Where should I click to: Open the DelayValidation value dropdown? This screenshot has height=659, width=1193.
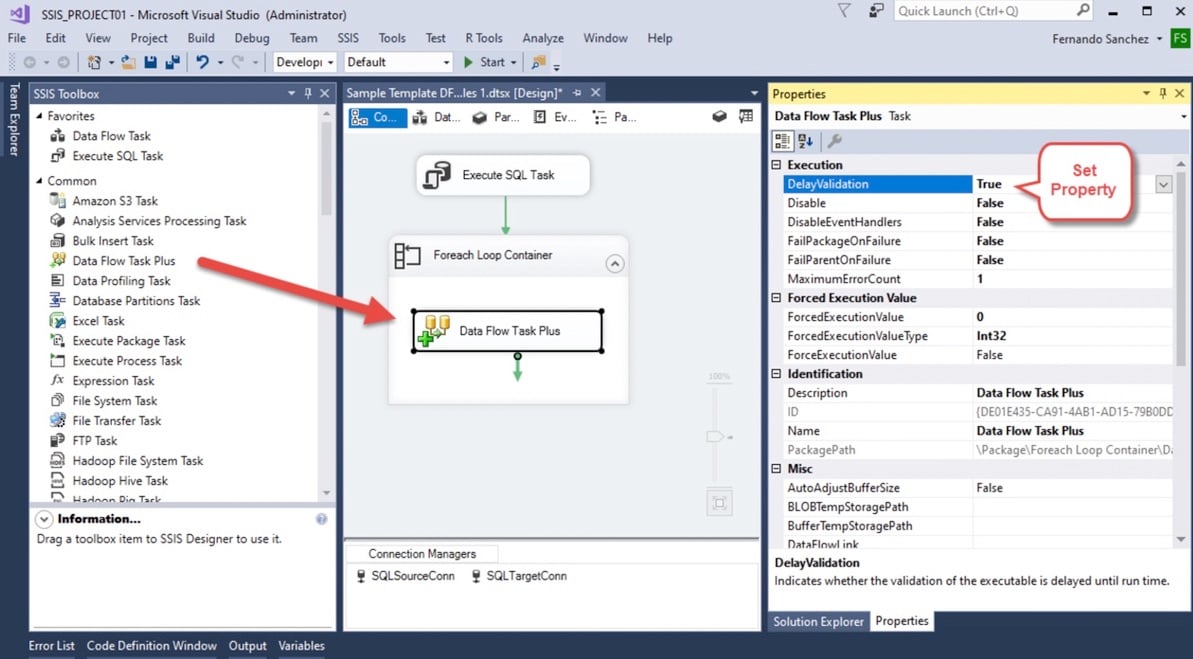click(1163, 184)
